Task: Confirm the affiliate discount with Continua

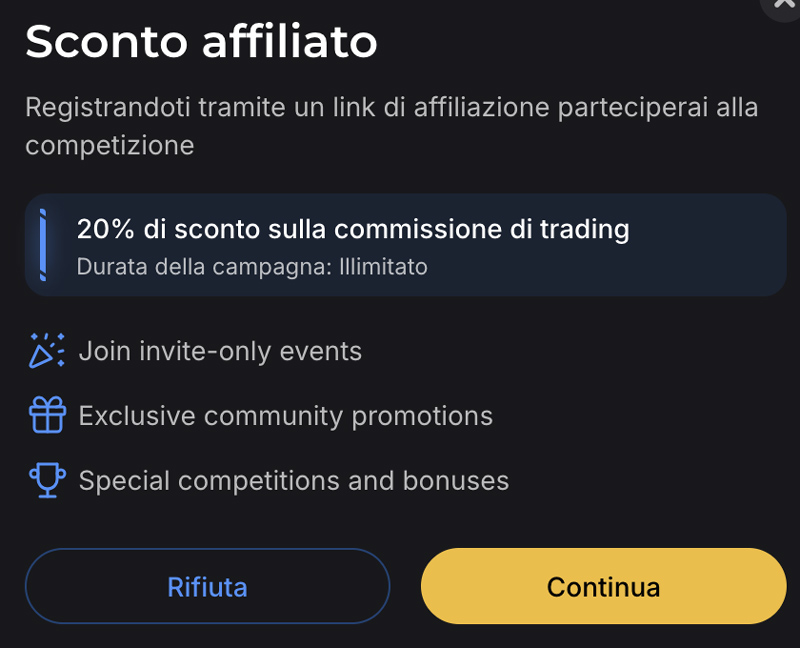Action: tap(603, 587)
